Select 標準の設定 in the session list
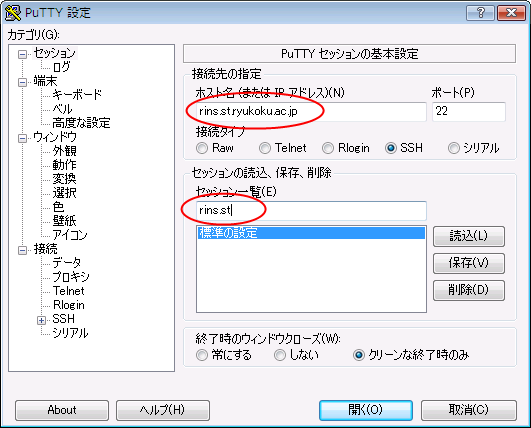 point(311,233)
